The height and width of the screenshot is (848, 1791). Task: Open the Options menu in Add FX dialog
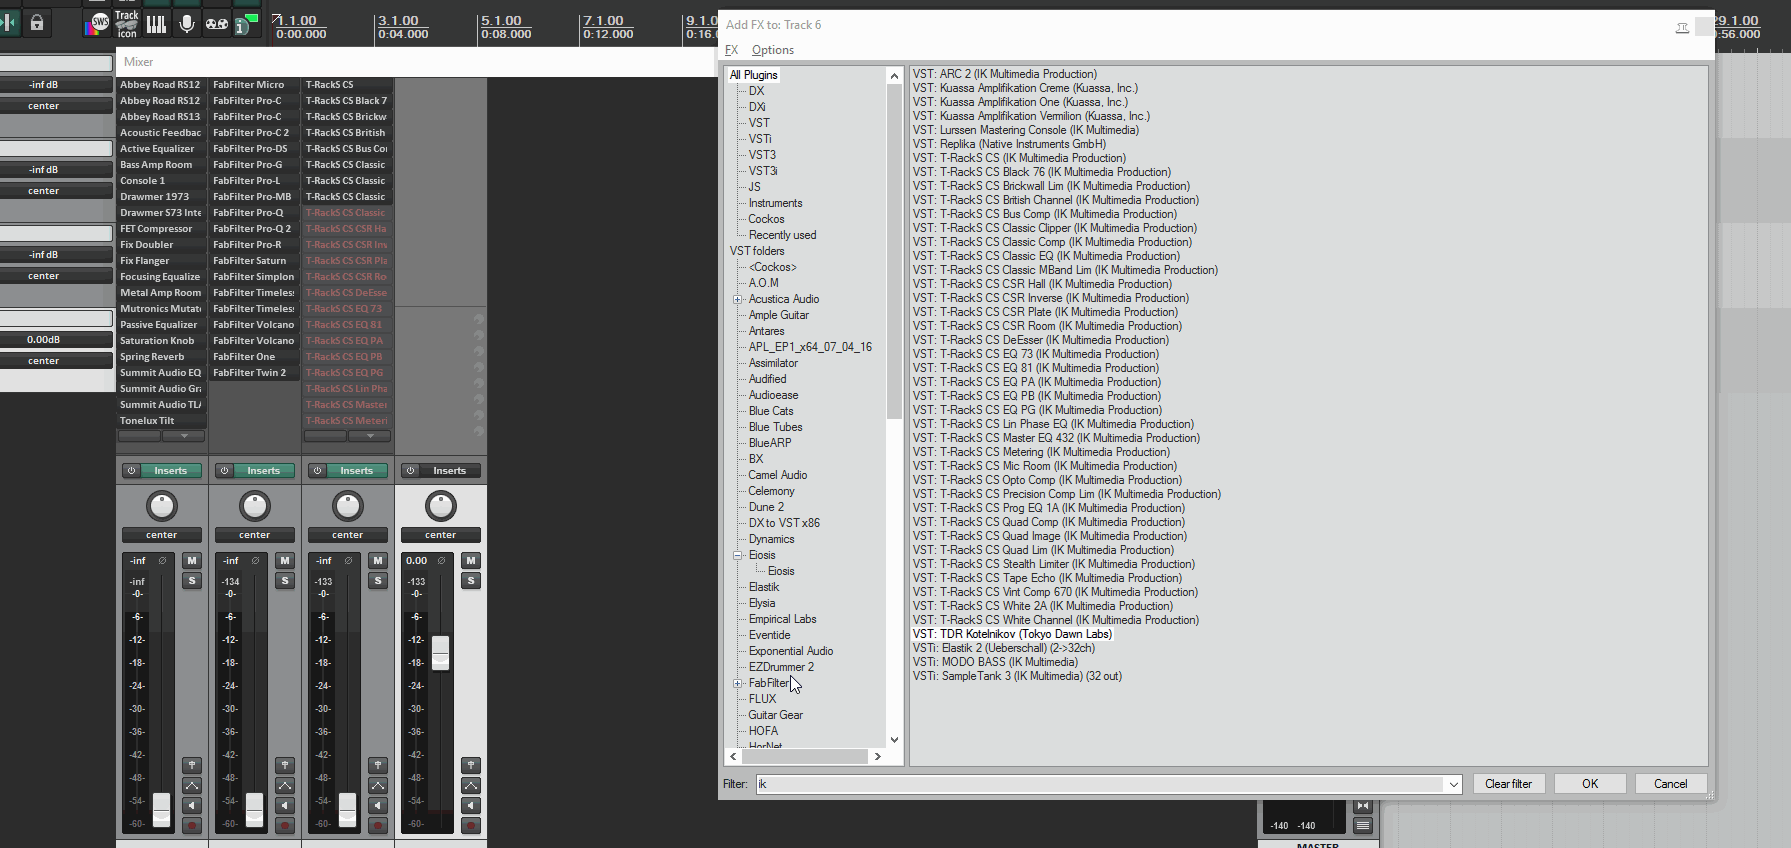coord(773,50)
